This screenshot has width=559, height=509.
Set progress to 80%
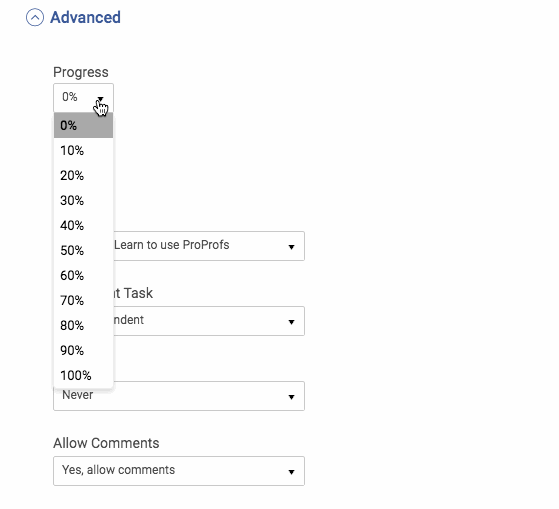(x=83, y=325)
